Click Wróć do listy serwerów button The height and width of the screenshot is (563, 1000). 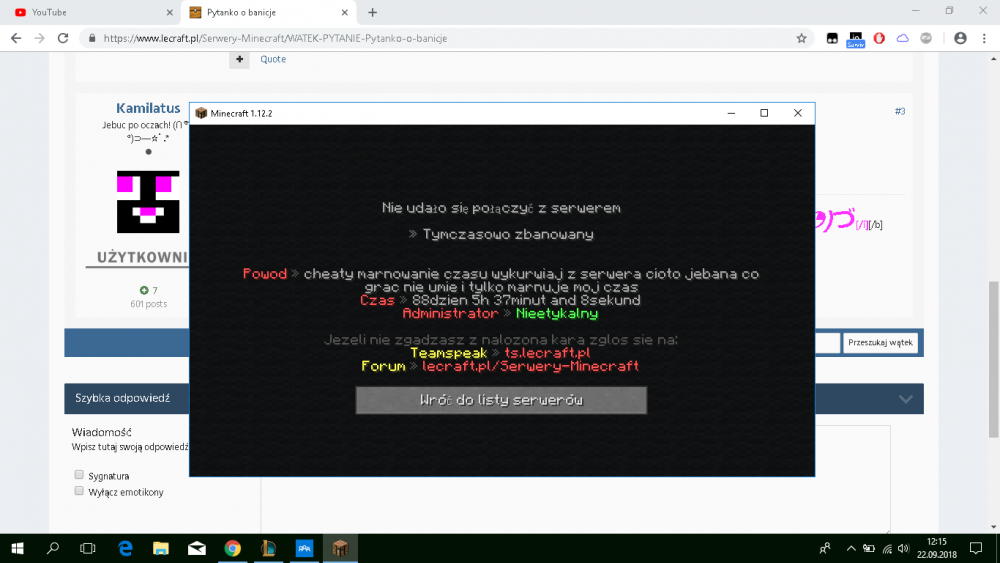[x=501, y=400]
